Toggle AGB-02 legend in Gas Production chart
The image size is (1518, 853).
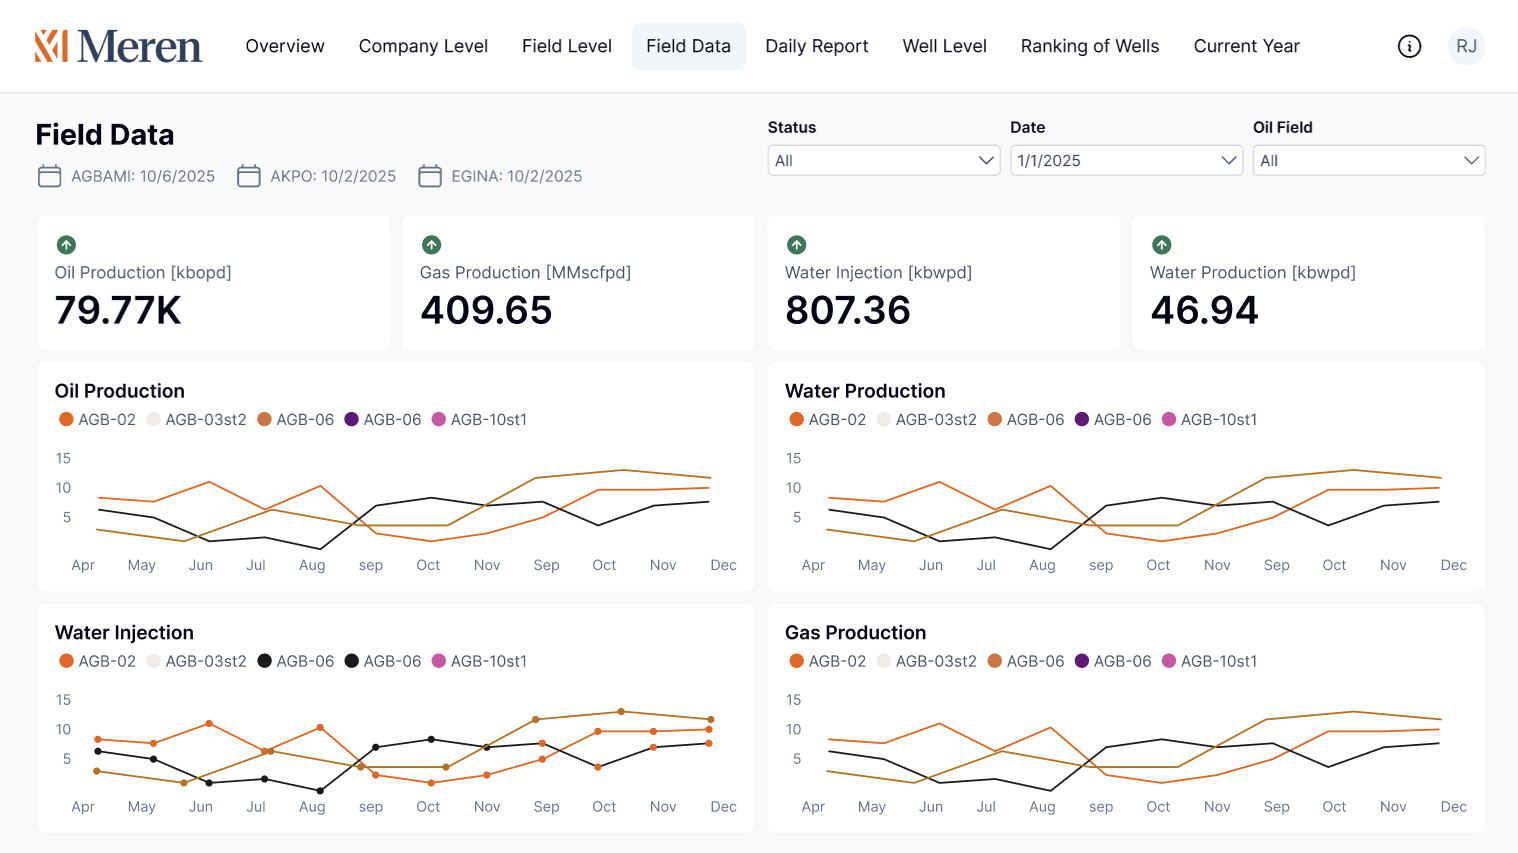tap(827, 661)
